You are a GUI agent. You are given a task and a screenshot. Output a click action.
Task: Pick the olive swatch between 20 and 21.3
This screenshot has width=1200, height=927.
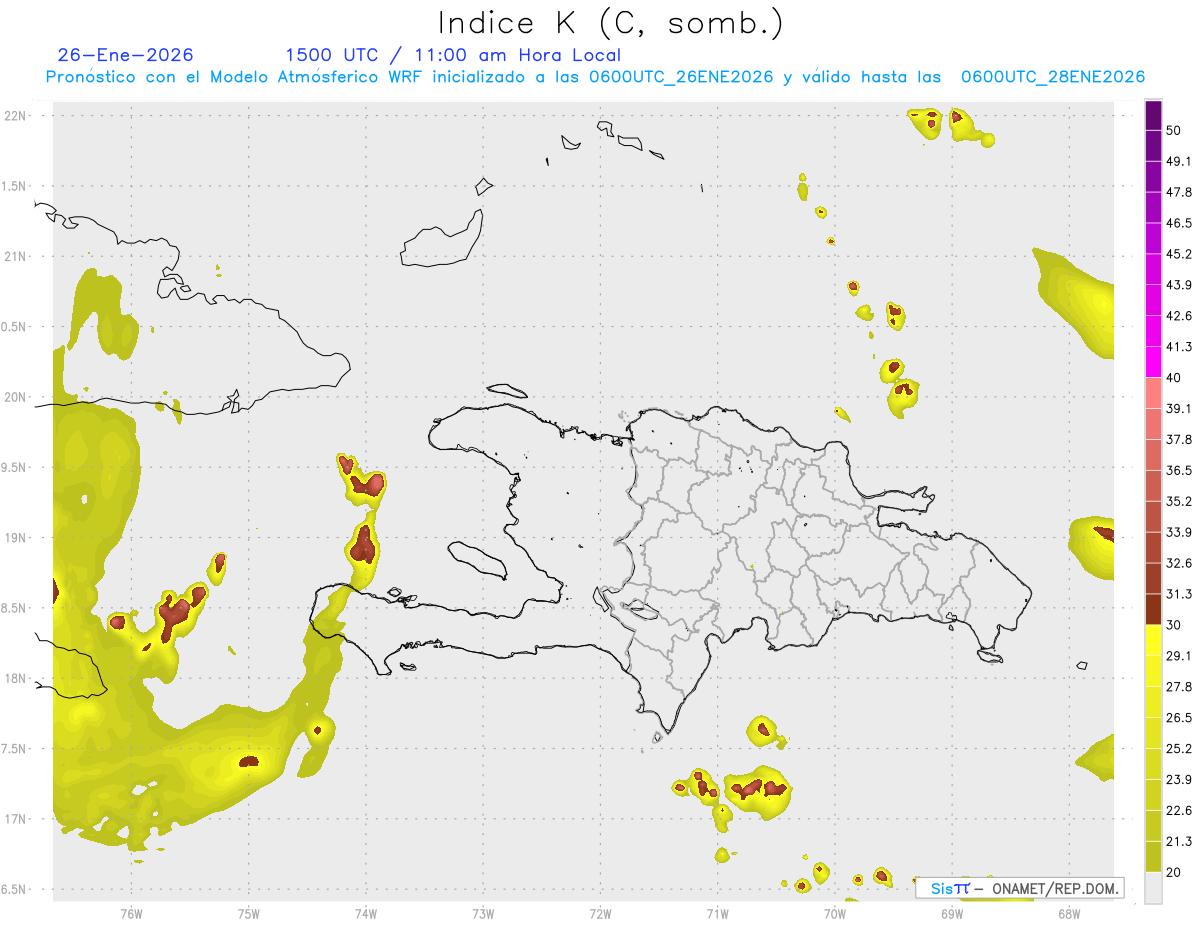[x=1154, y=857]
